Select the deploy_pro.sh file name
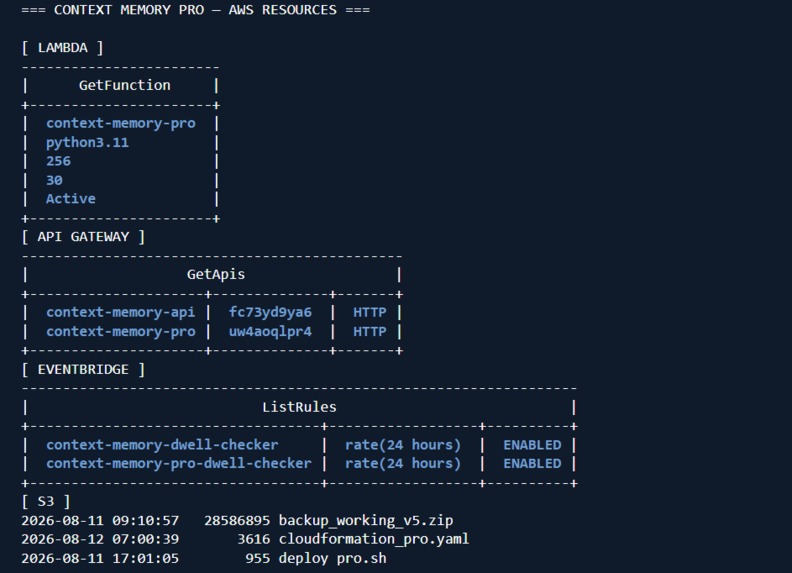792x573 pixels. click(x=332, y=558)
